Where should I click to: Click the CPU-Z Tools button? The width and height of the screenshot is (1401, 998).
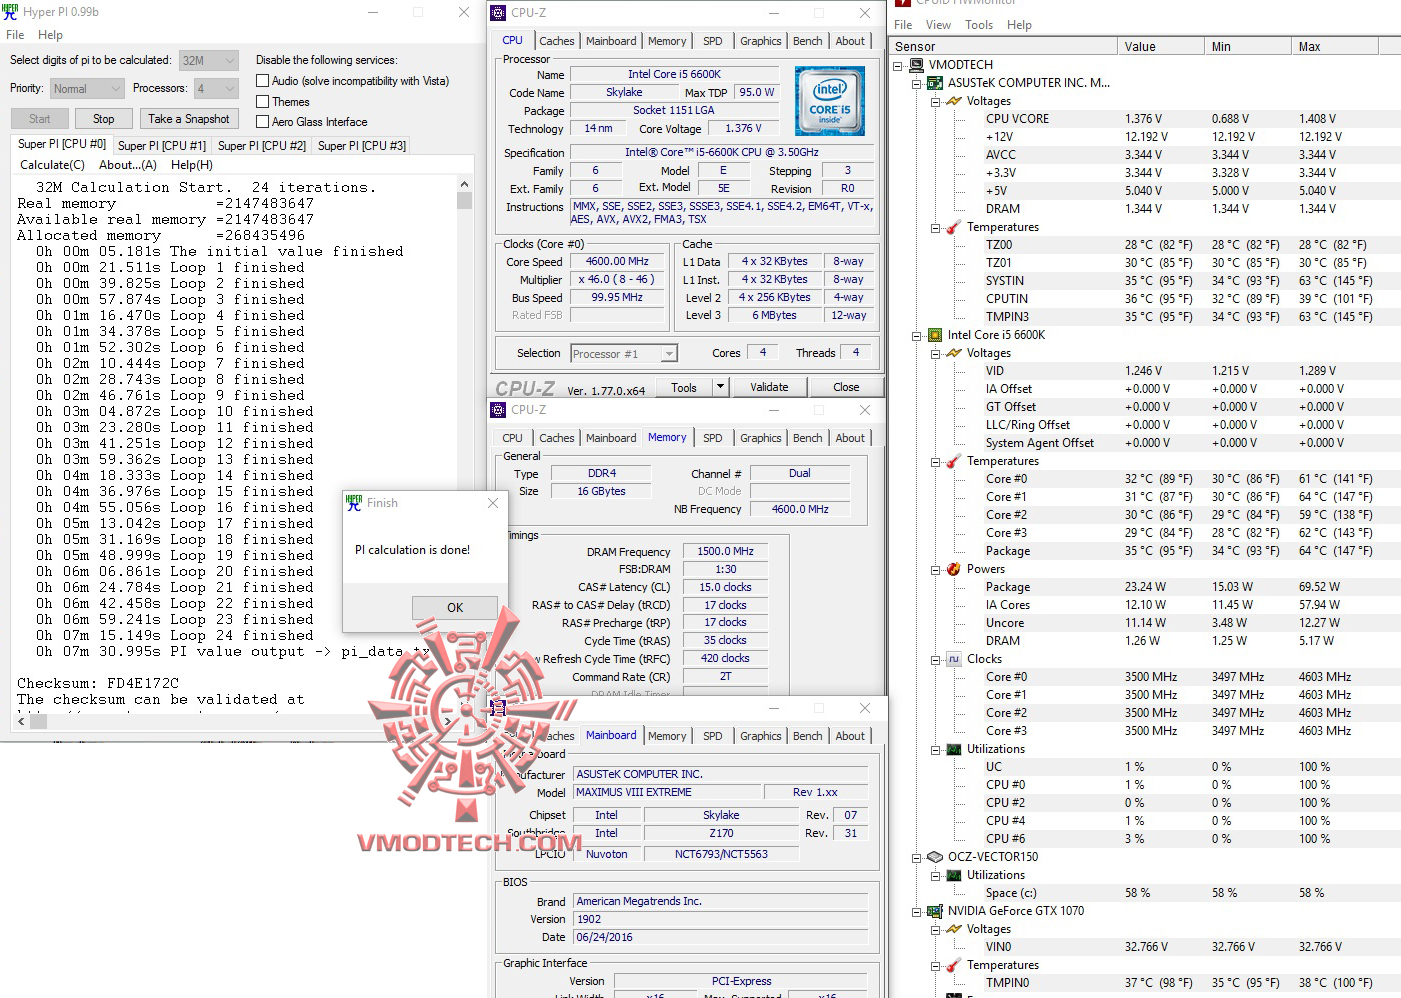(684, 387)
